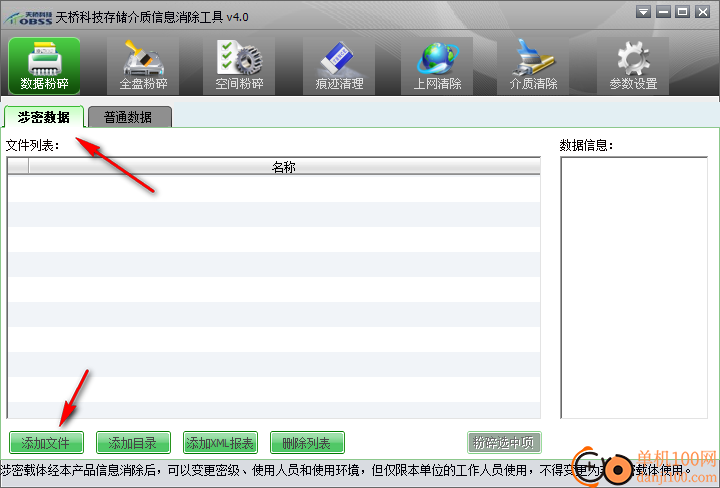The height and width of the screenshot is (488, 720).
Task: Open the 上网清除 browsing cleanup module
Action: click(x=437, y=66)
